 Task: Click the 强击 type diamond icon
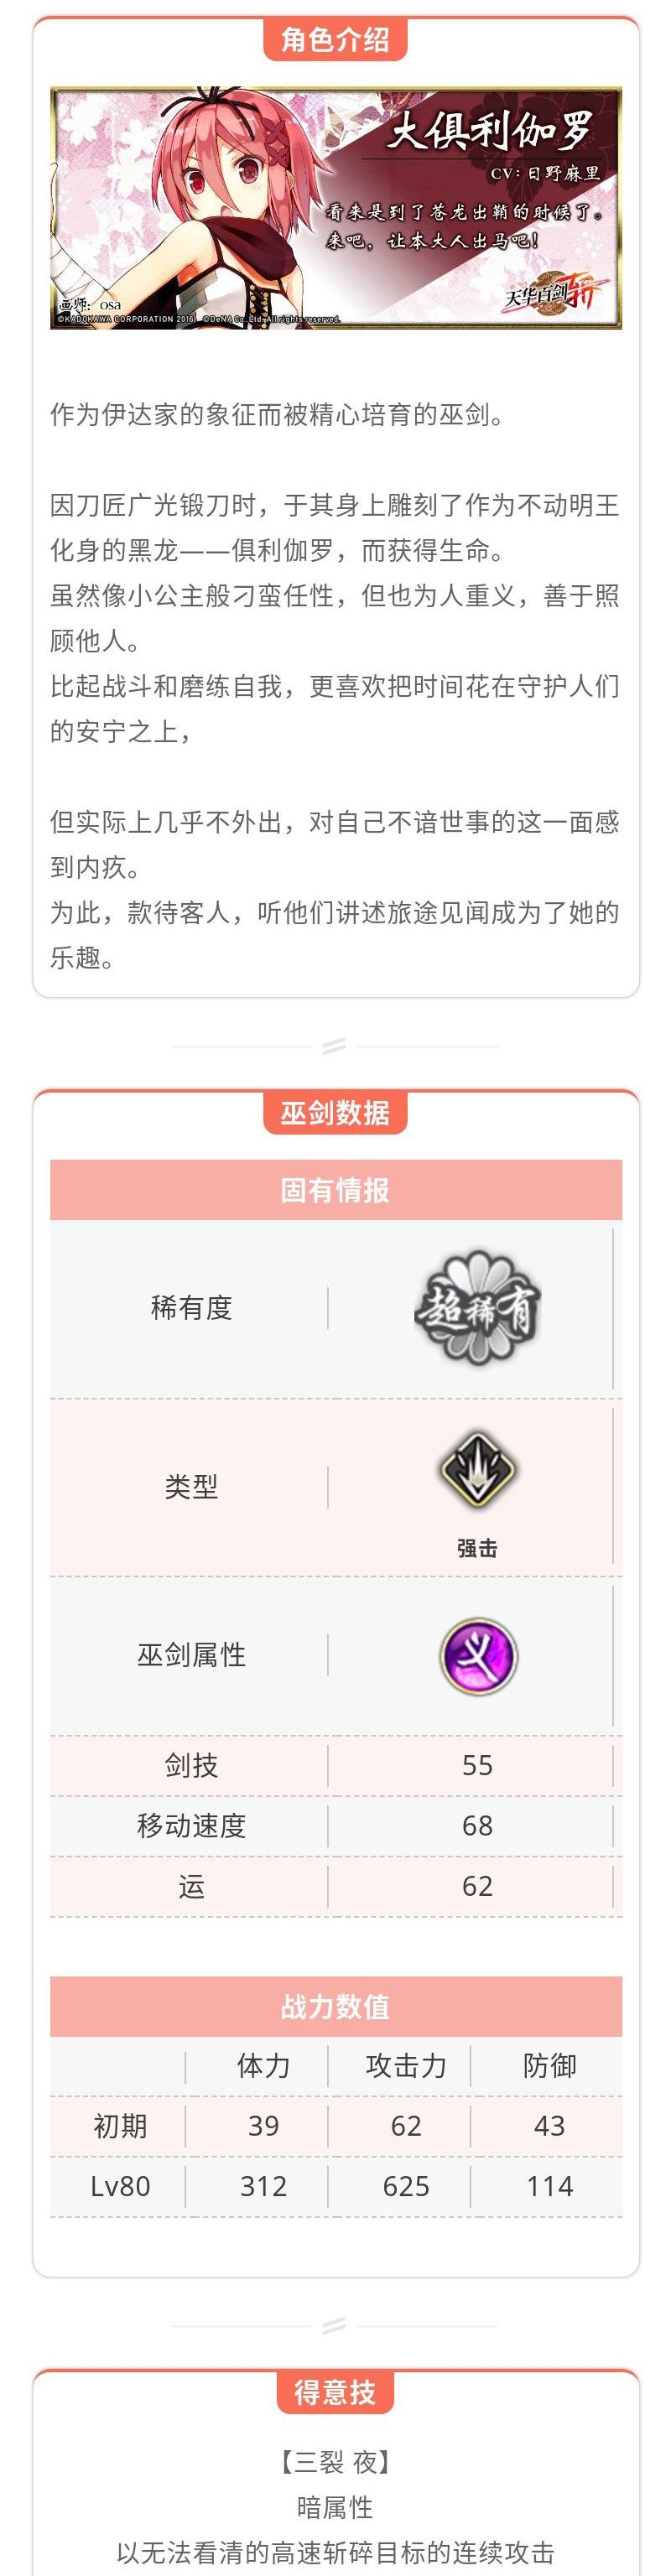click(477, 1470)
